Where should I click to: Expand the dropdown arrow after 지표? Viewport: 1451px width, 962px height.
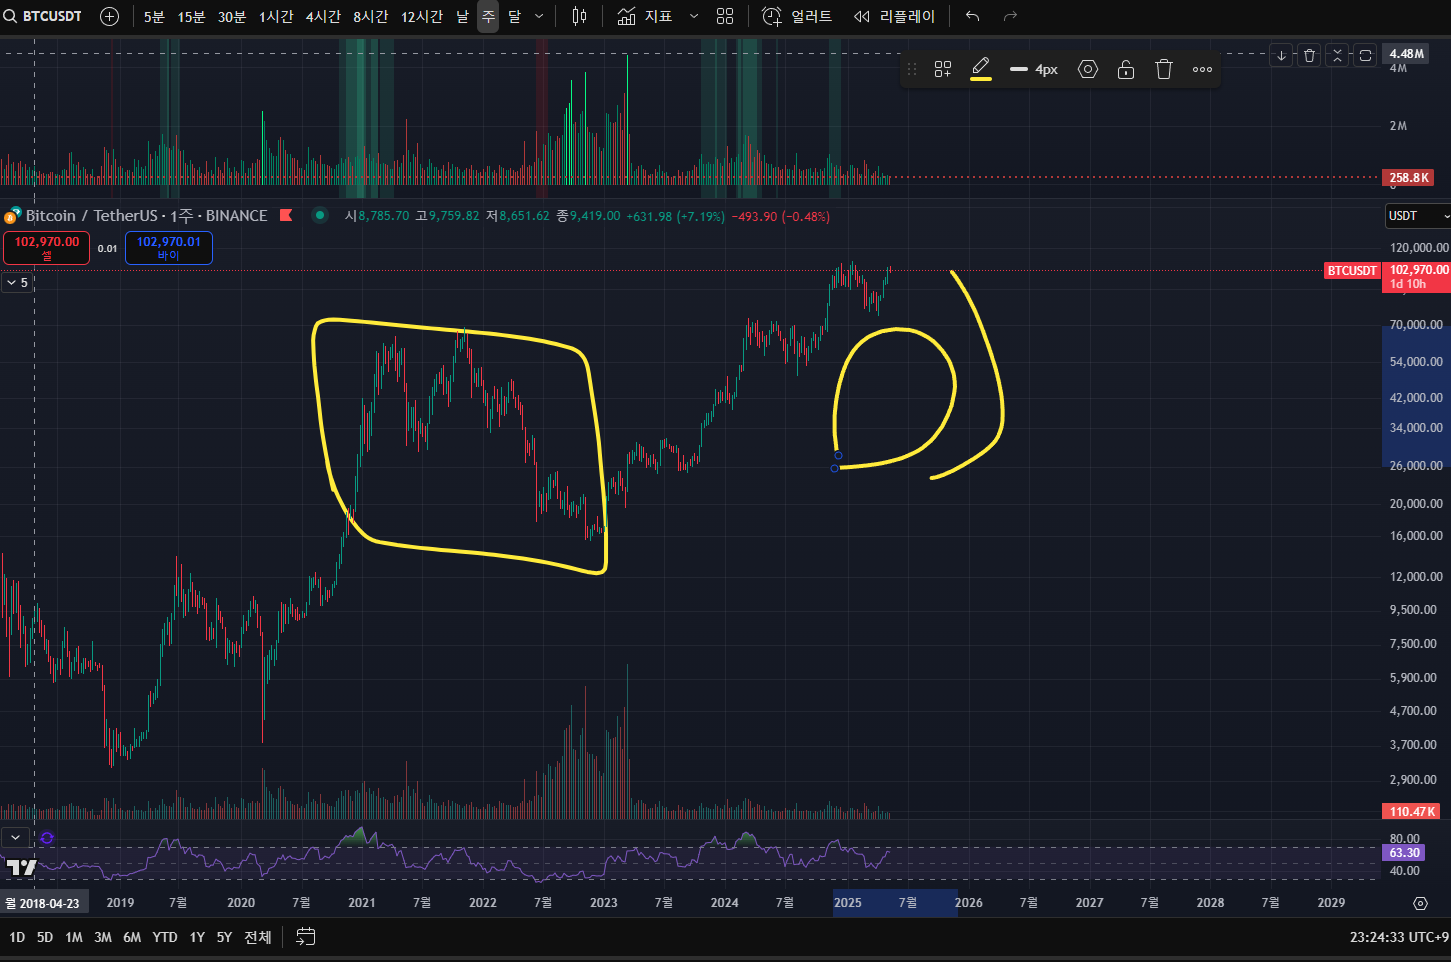tap(694, 16)
